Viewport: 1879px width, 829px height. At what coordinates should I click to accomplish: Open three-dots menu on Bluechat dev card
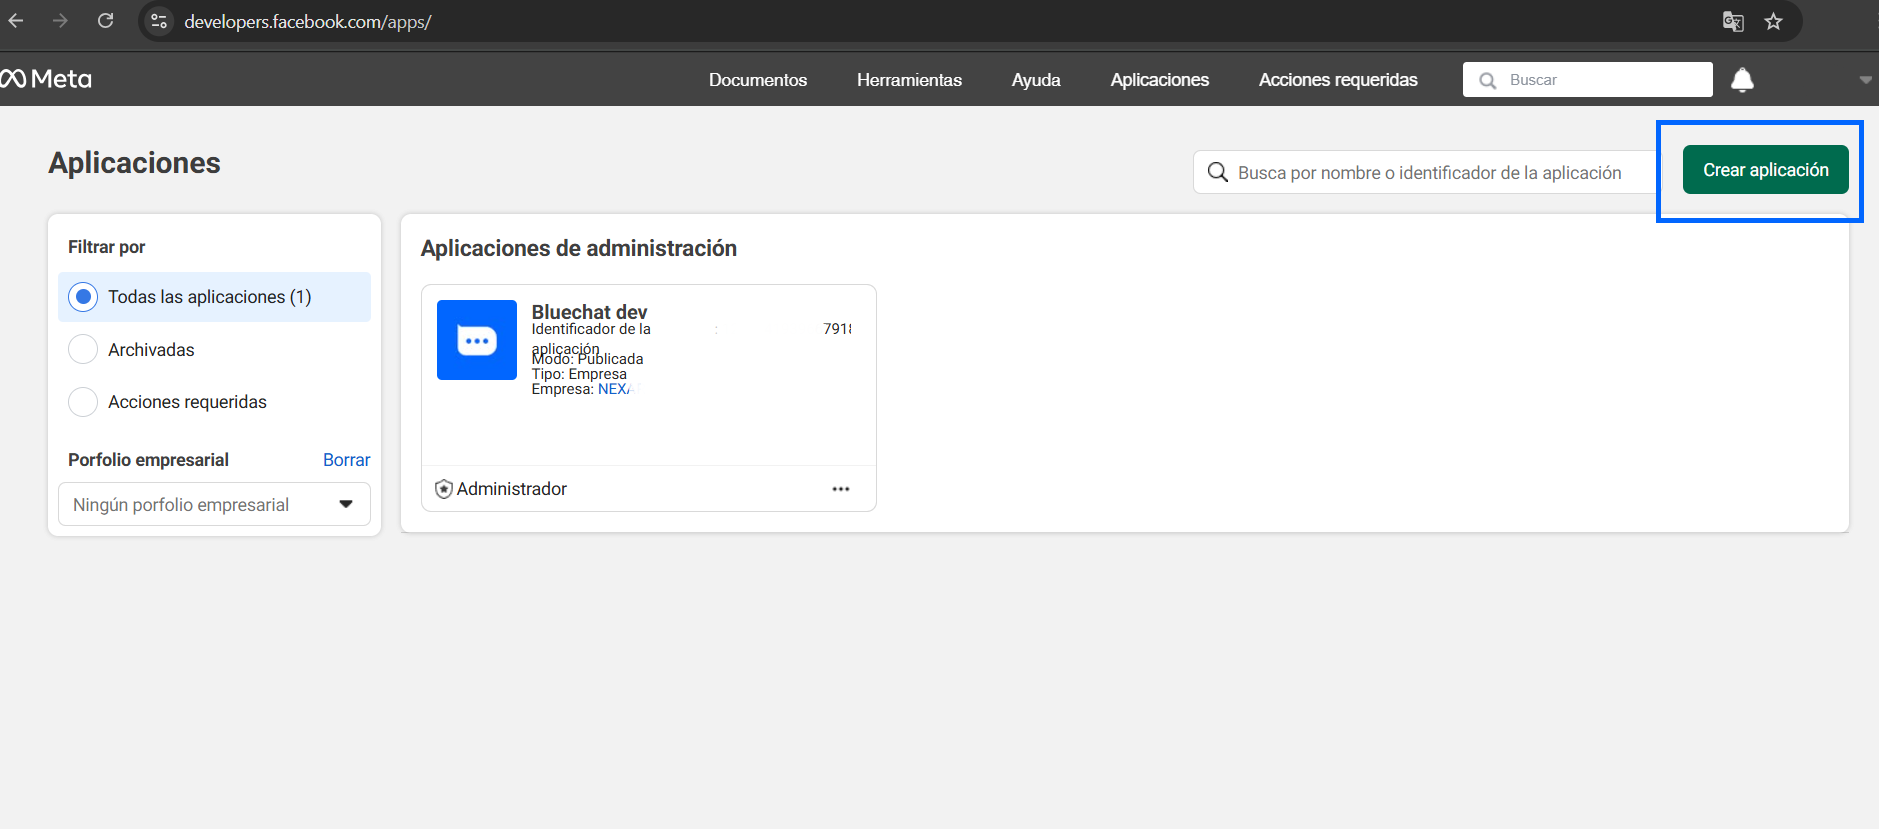(840, 489)
